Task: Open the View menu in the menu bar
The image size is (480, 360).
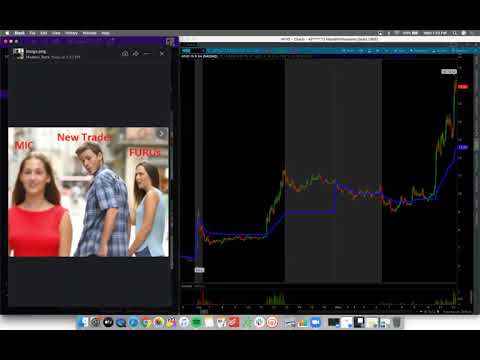Action: coord(56,33)
